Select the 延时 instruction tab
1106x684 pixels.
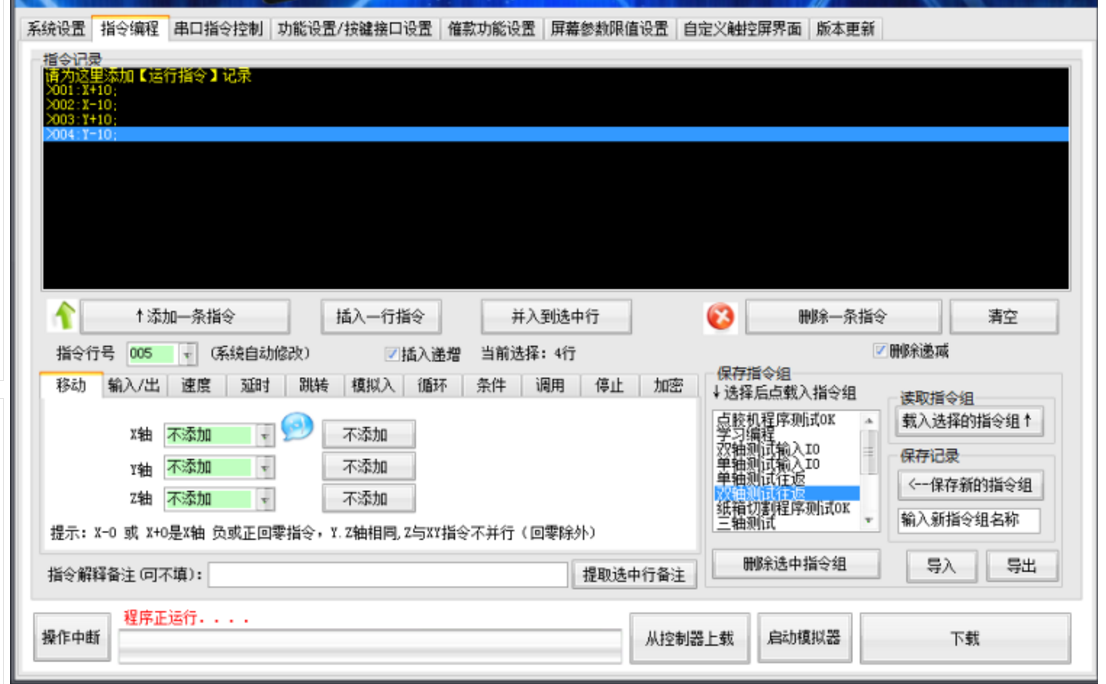click(x=256, y=386)
